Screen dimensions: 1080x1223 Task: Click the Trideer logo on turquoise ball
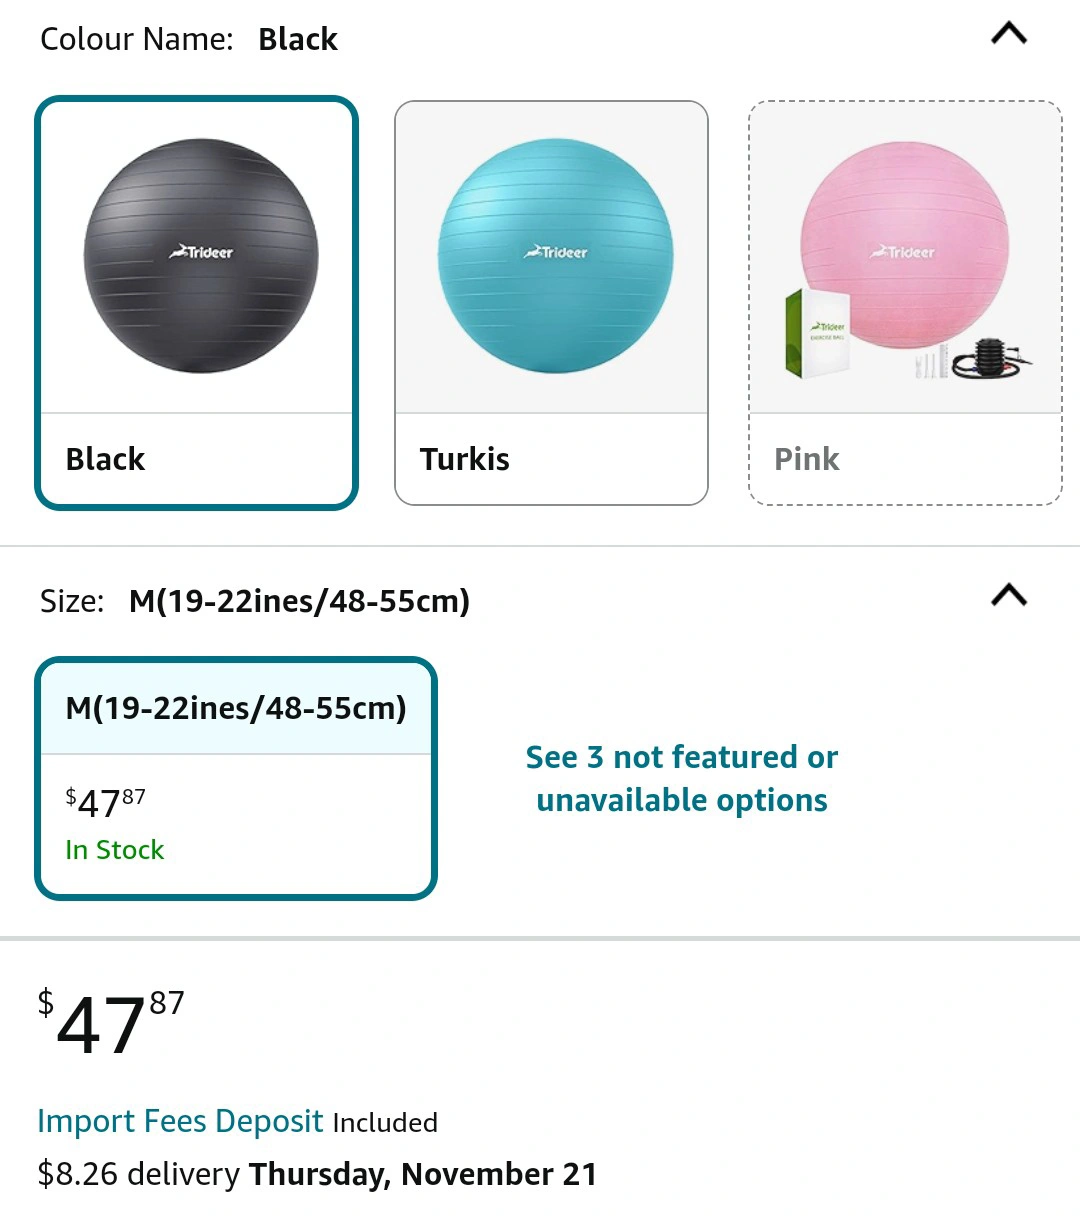(x=556, y=252)
